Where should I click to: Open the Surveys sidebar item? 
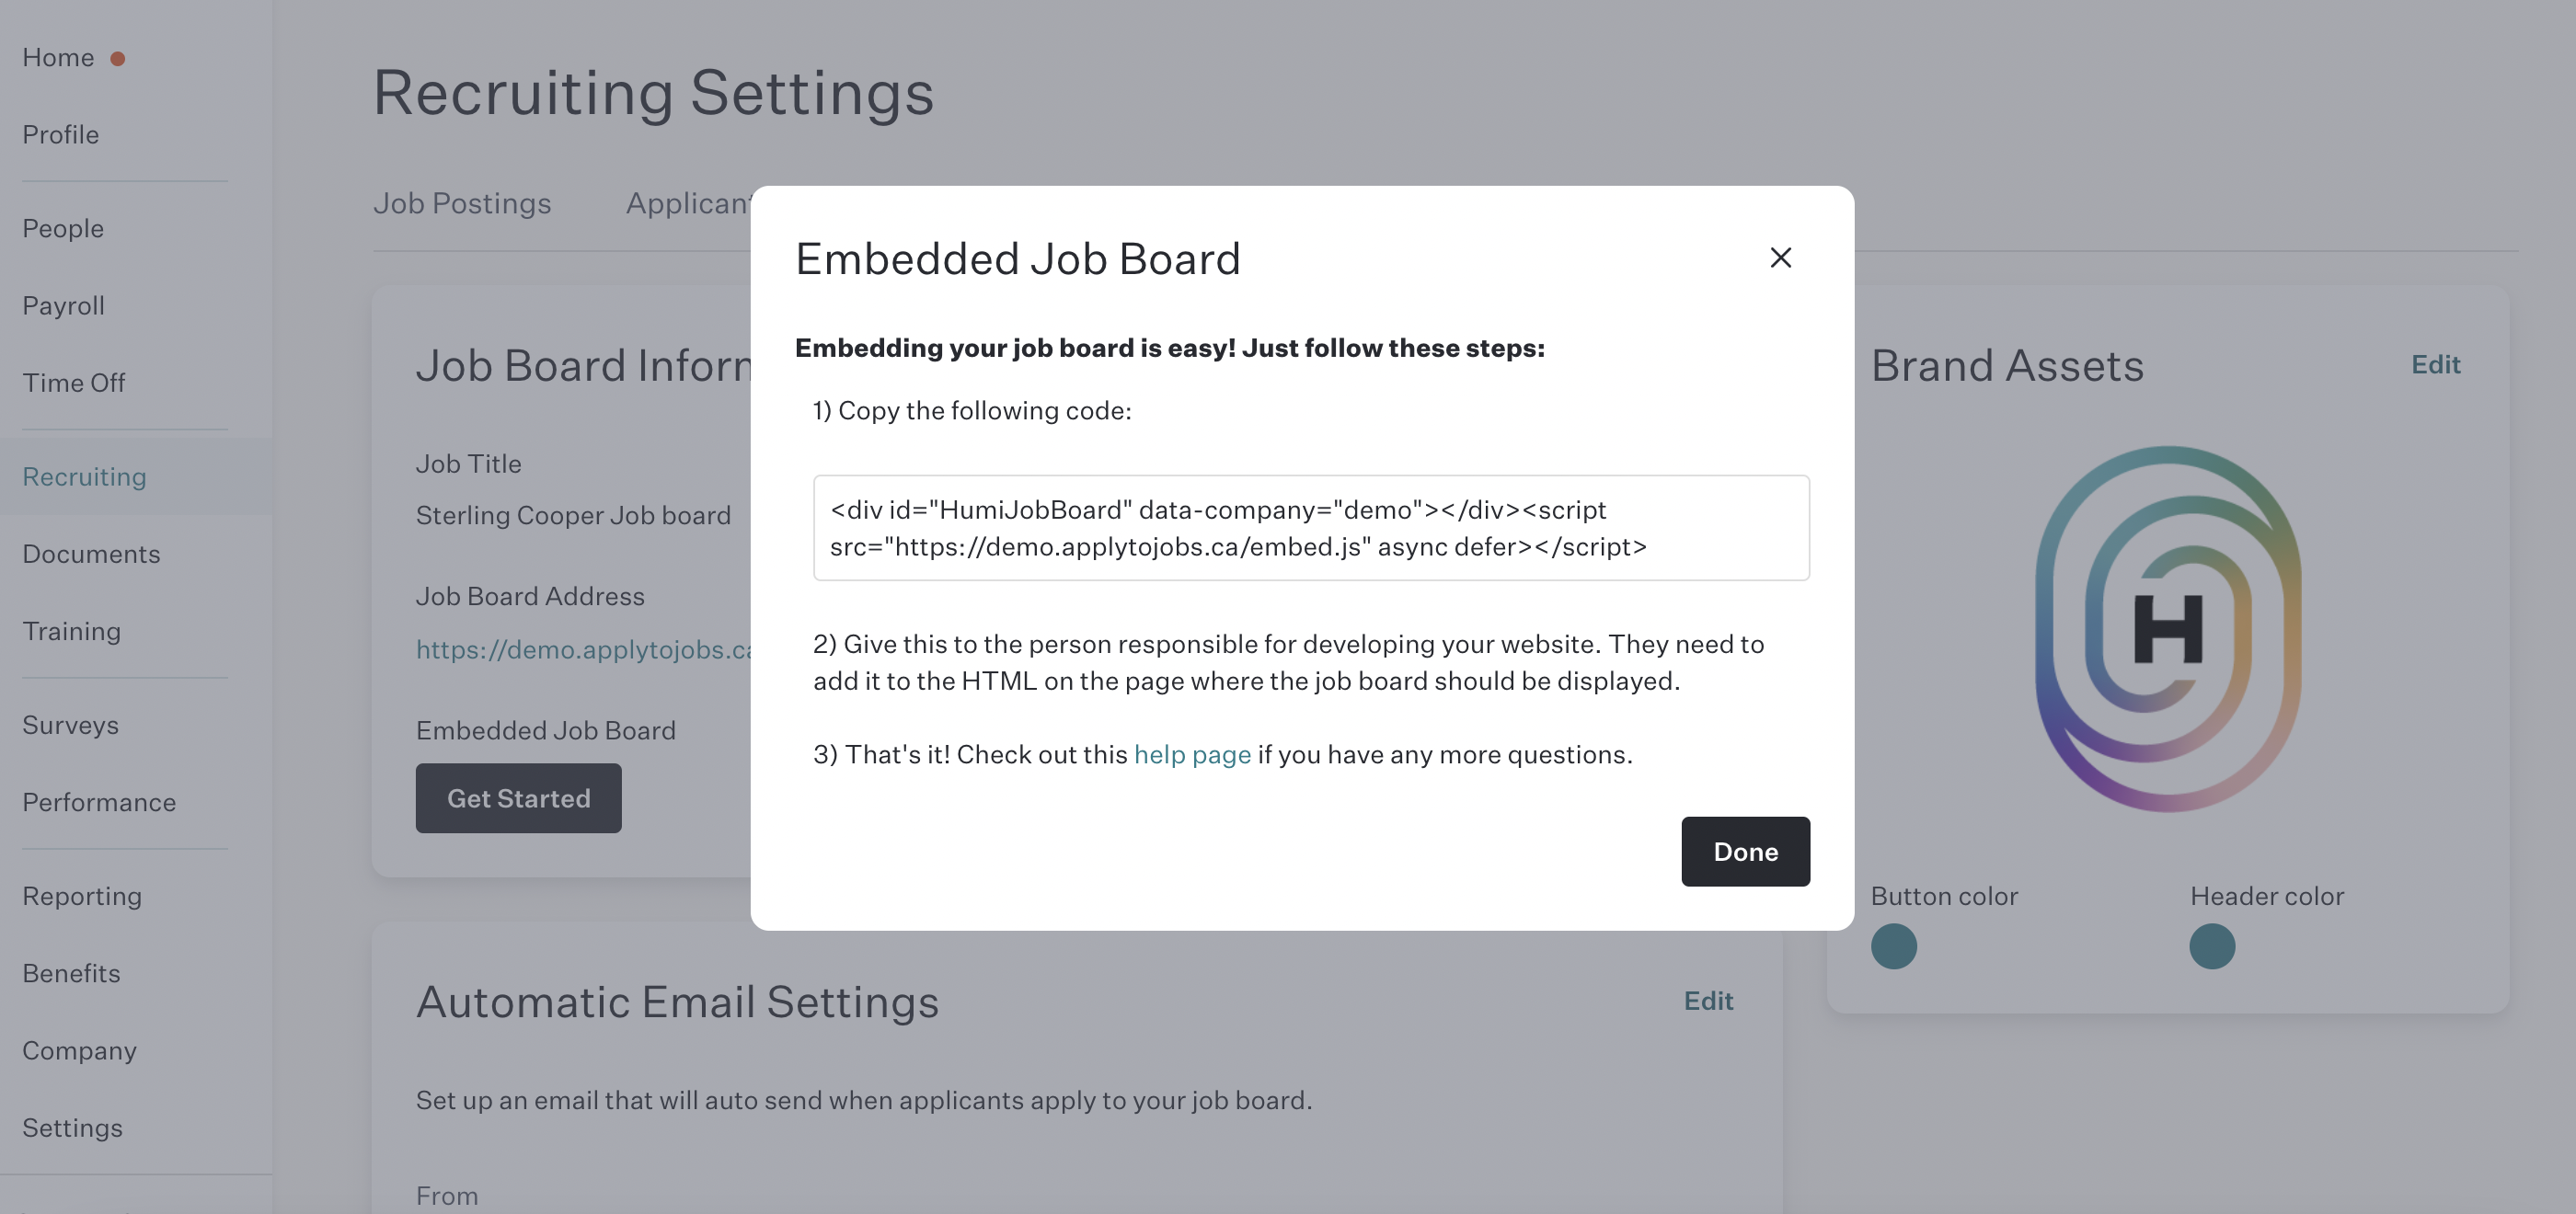click(70, 725)
